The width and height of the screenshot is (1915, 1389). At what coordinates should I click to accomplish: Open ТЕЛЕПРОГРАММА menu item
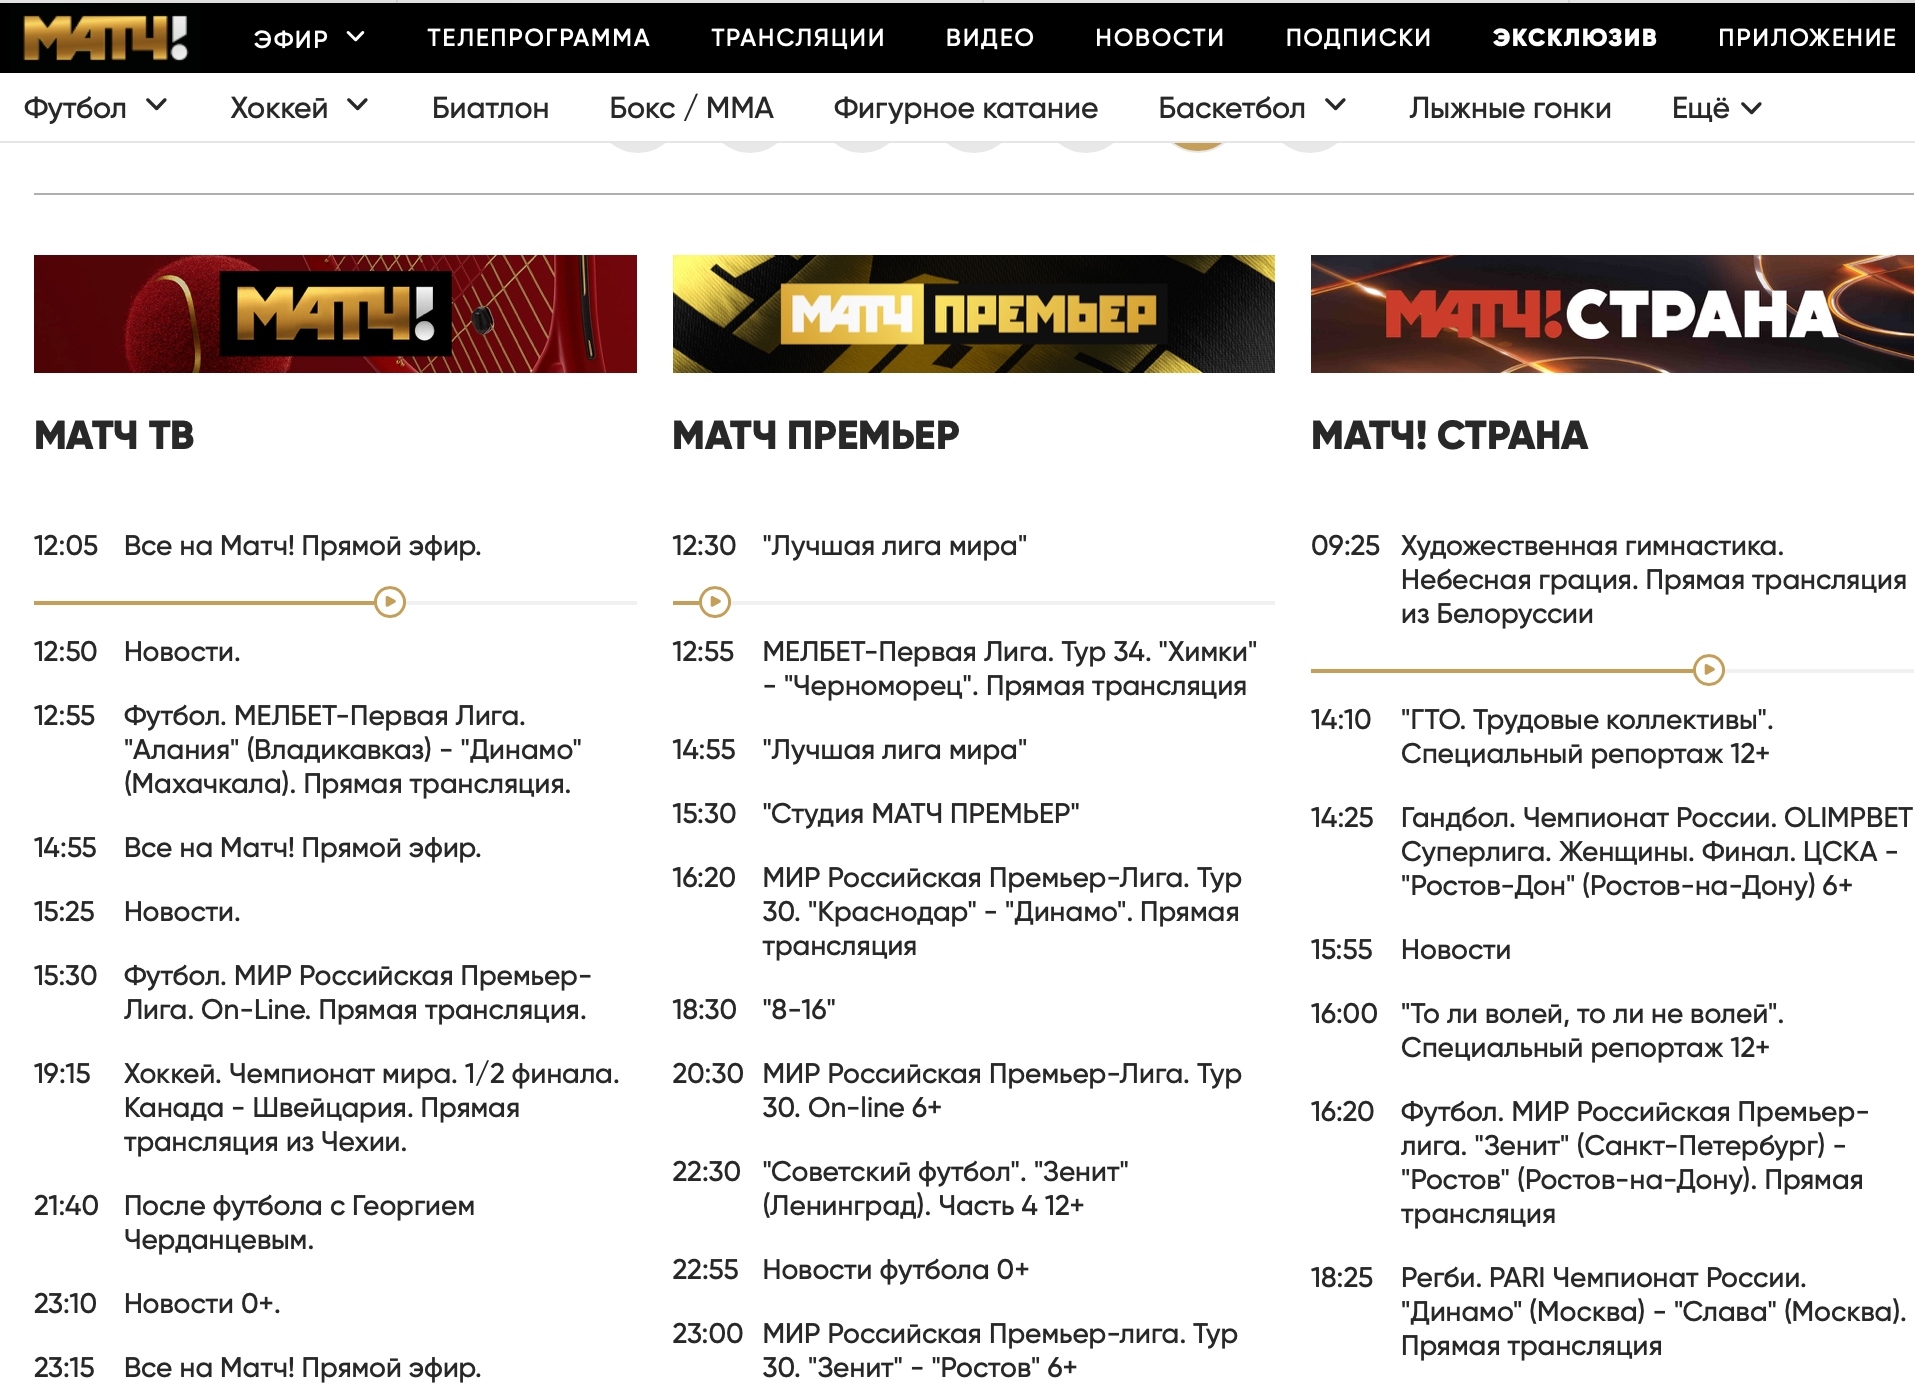point(538,37)
